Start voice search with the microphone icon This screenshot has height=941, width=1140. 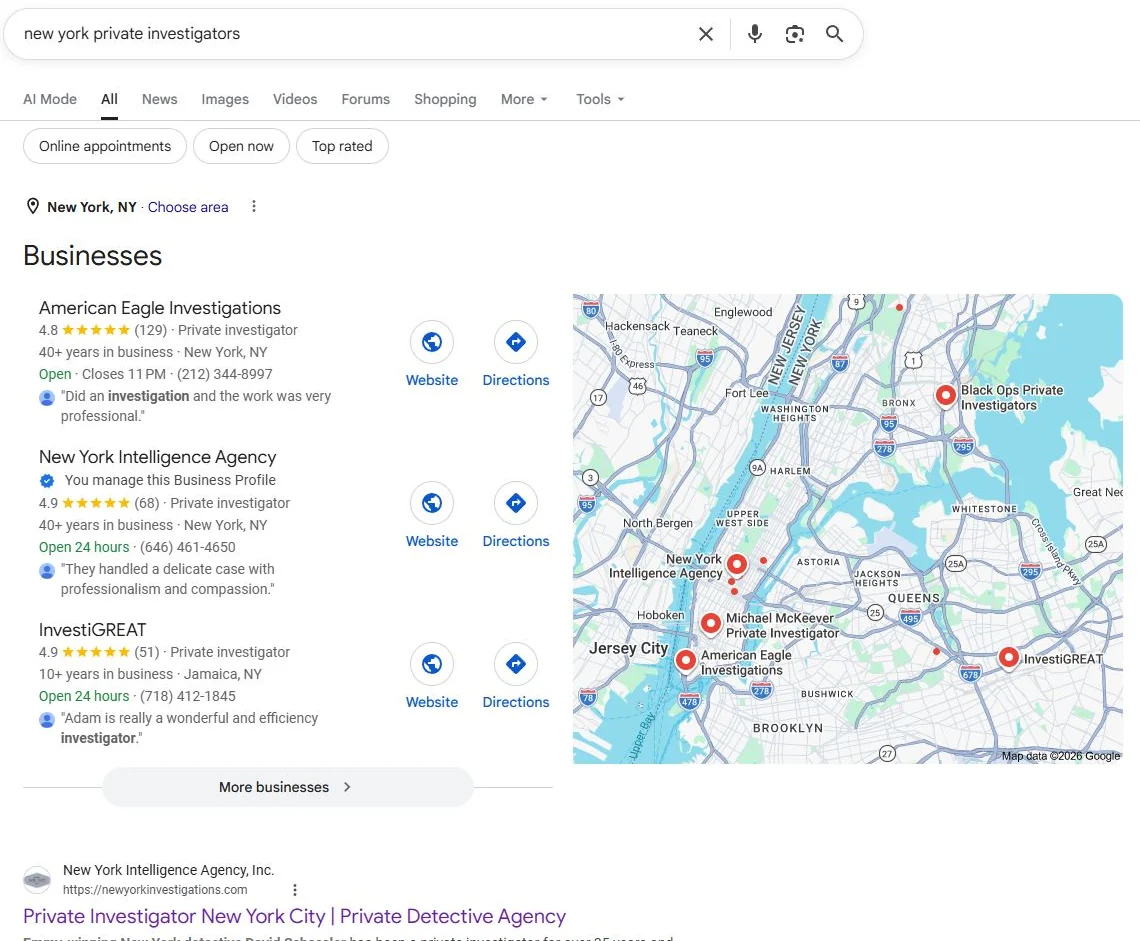[755, 34]
